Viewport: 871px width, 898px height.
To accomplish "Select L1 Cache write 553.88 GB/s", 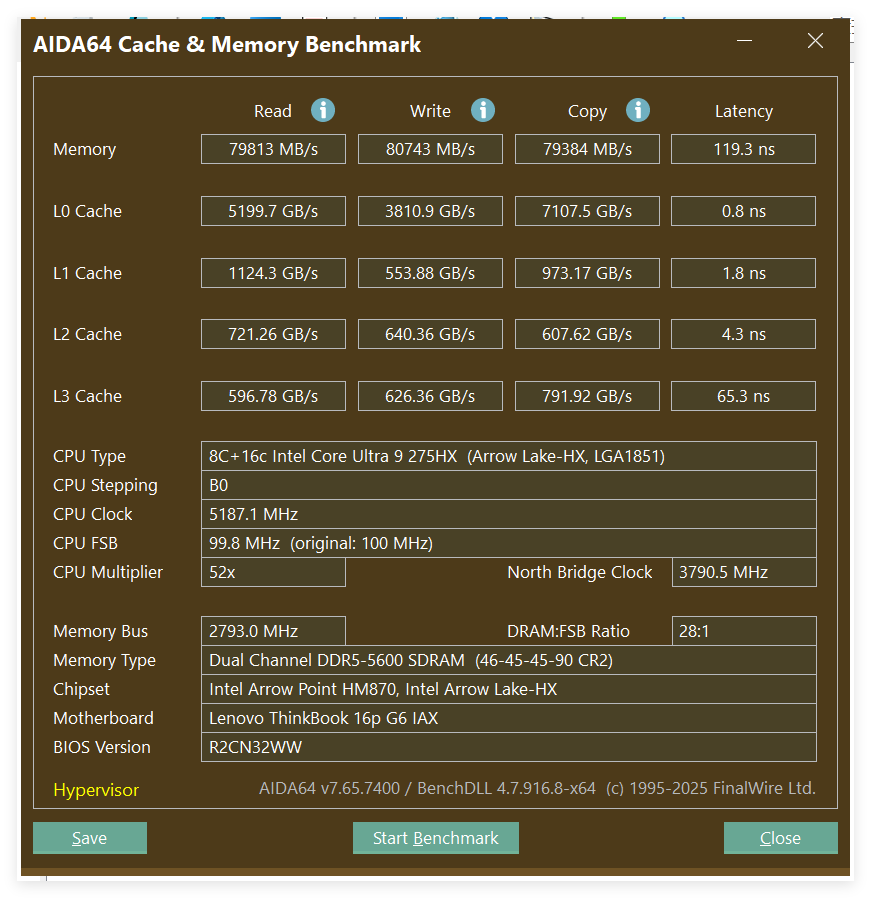I will tap(430, 273).
